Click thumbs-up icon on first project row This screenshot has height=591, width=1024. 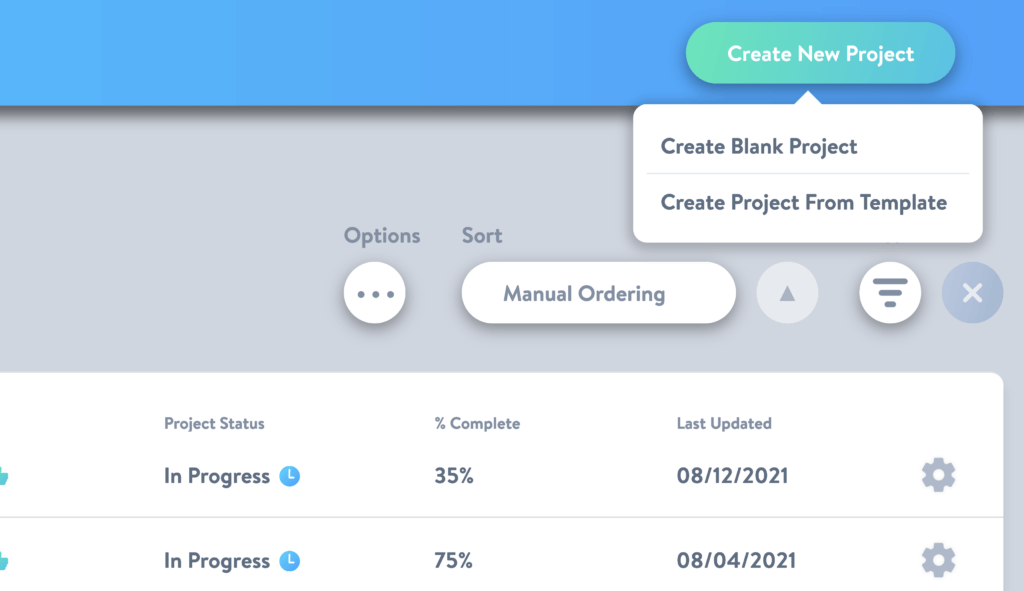pyautogui.click(x=3, y=476)
